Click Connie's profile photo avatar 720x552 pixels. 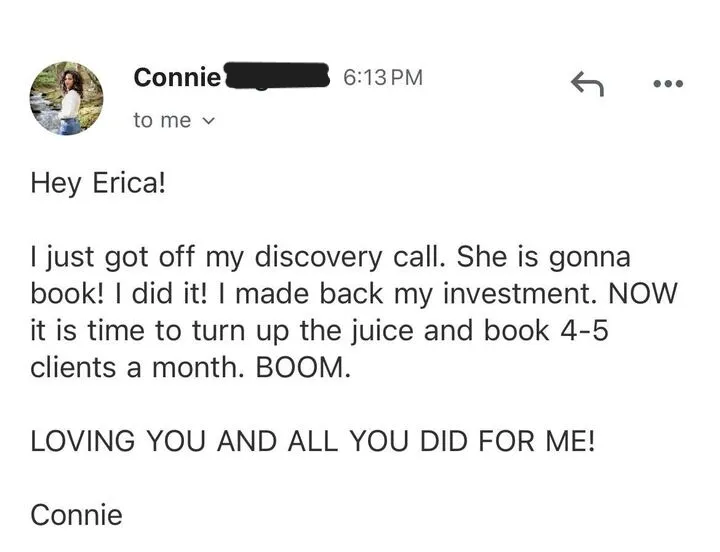tap(67, 98)
